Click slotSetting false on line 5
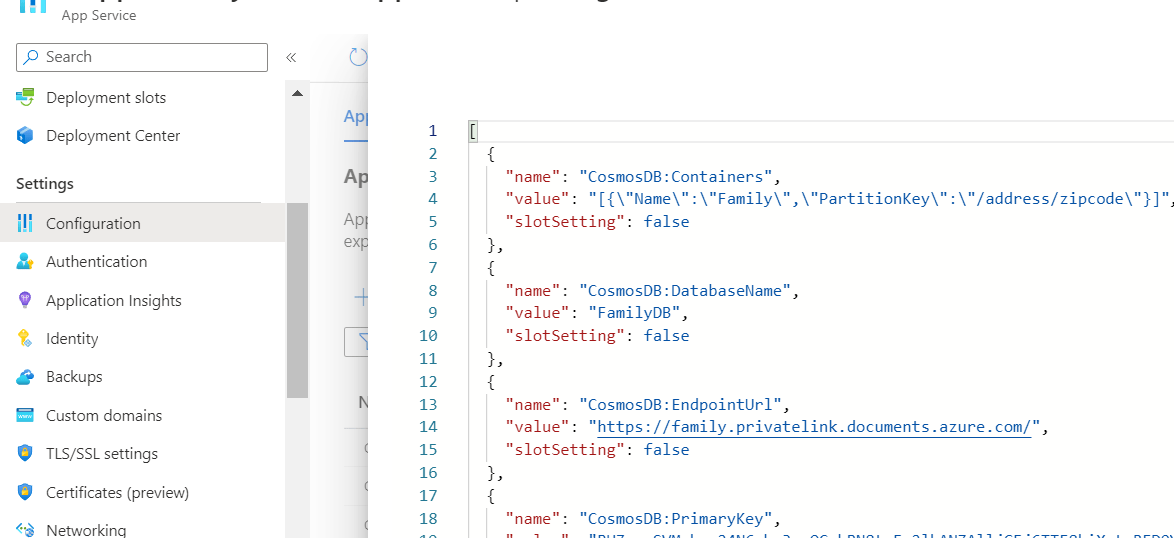 point(666,222)
